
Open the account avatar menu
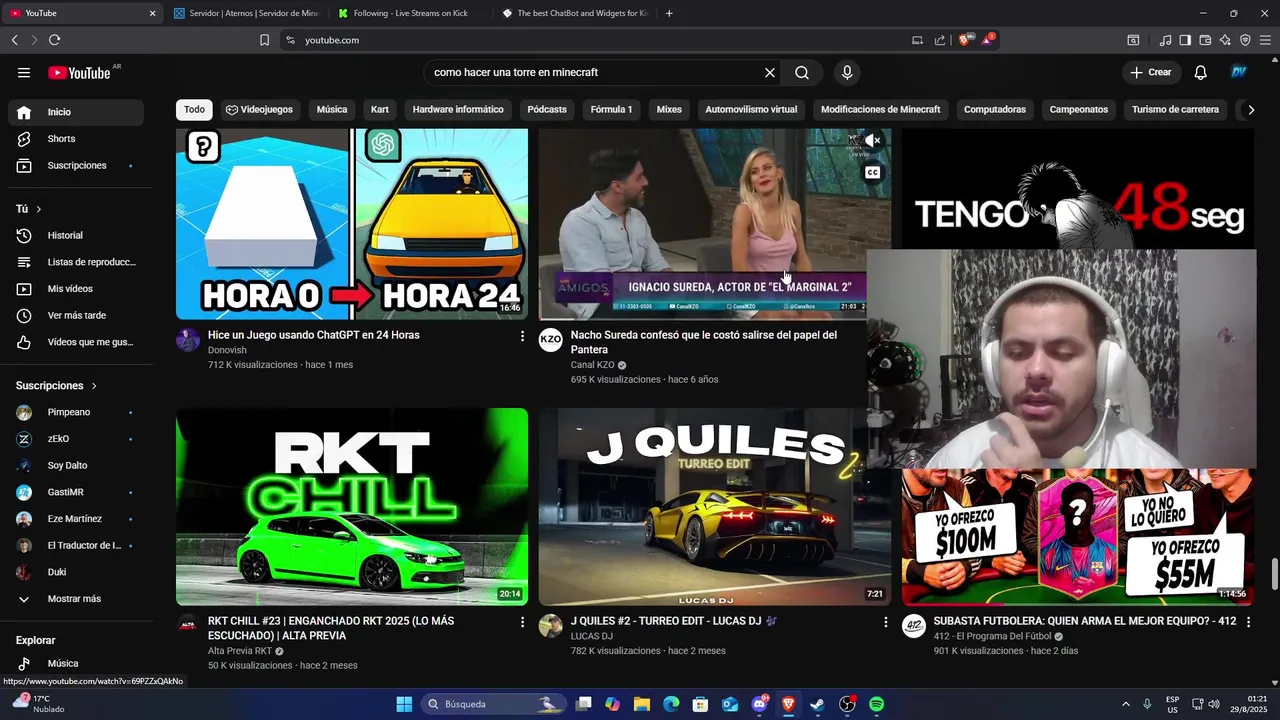(1239, 72)
